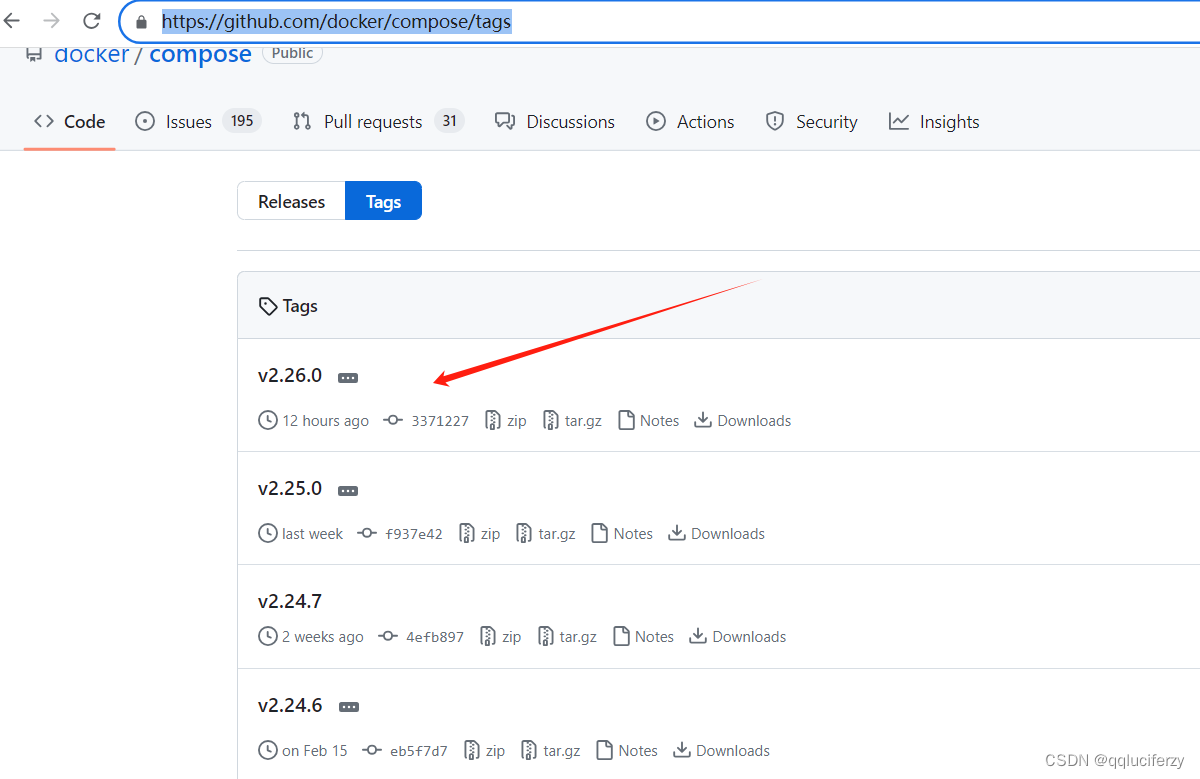1200x779 pixels.
Task: Click the browser forward arrow
Action: coord(52,20)
